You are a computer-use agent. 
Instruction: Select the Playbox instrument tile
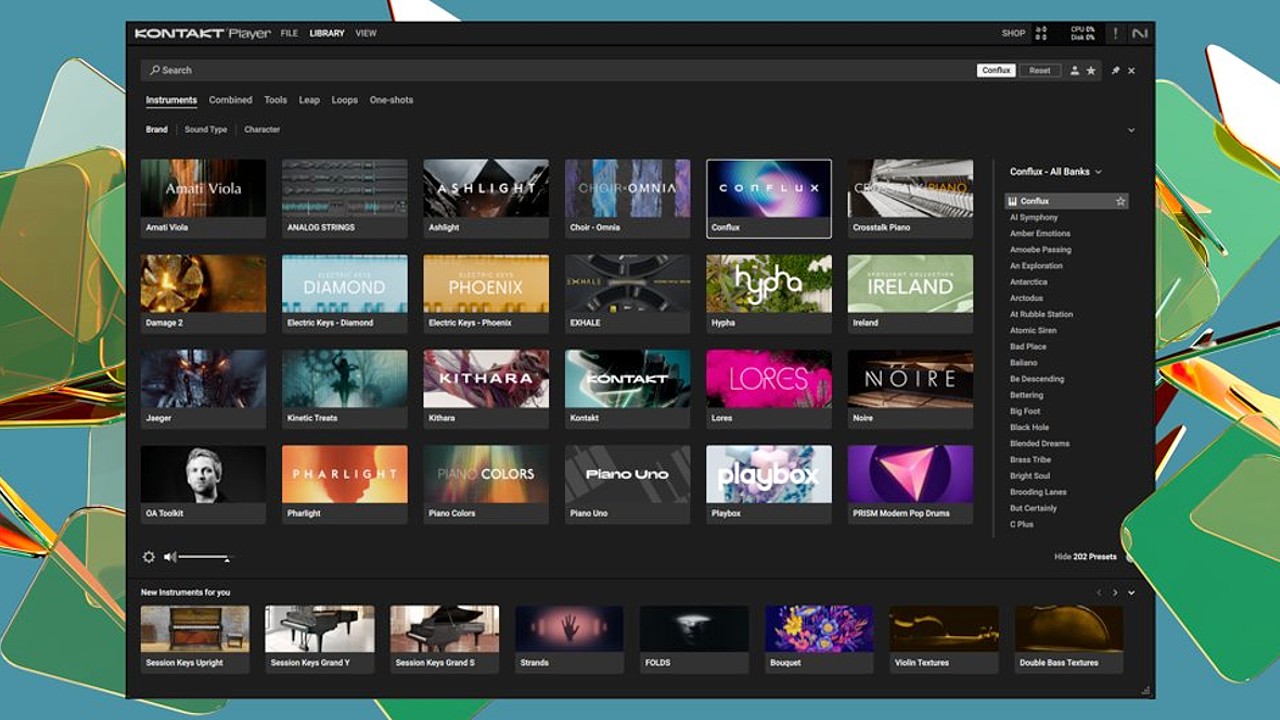click(x=769, y=485)
